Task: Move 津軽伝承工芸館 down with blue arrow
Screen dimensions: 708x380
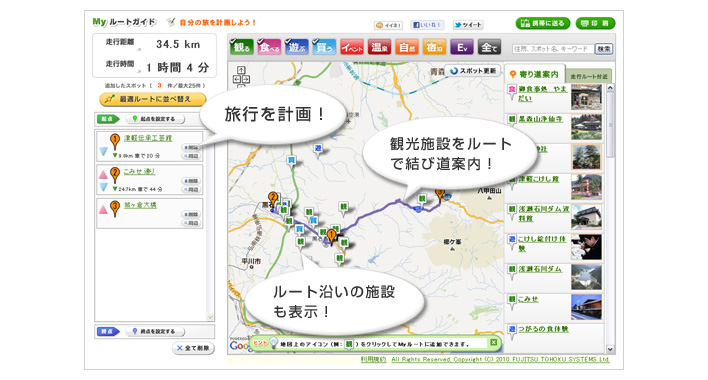Action: pos(103,152)
